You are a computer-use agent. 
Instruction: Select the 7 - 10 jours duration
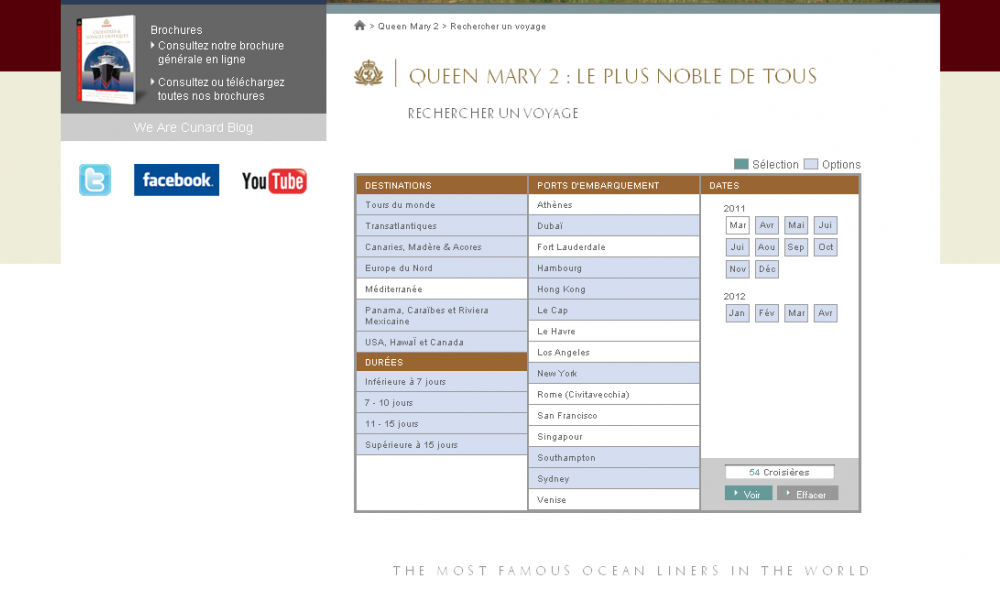point(441,403)
